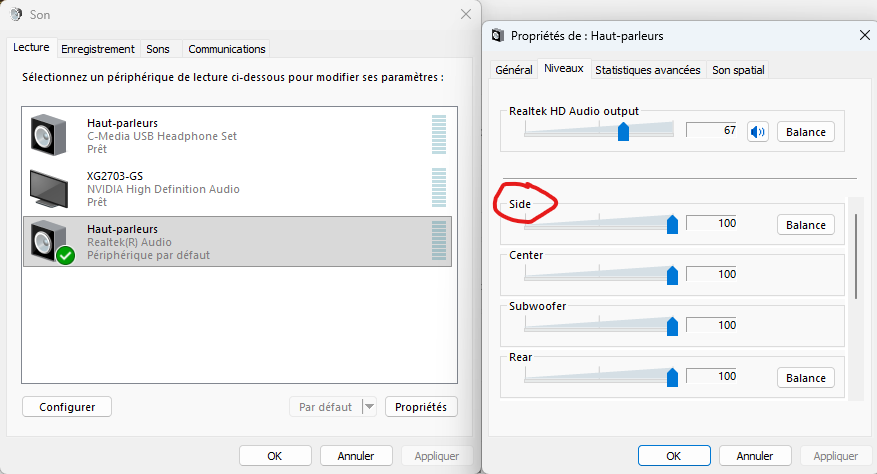
Task: Click the Son window speaker title icon
Action: pyautogui.click(x=15, y=15)
